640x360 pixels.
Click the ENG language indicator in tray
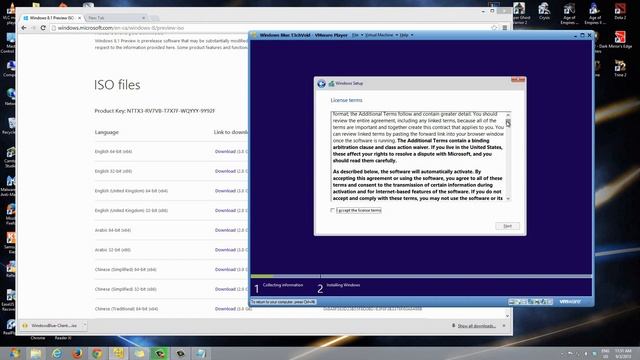pos(605,353)
